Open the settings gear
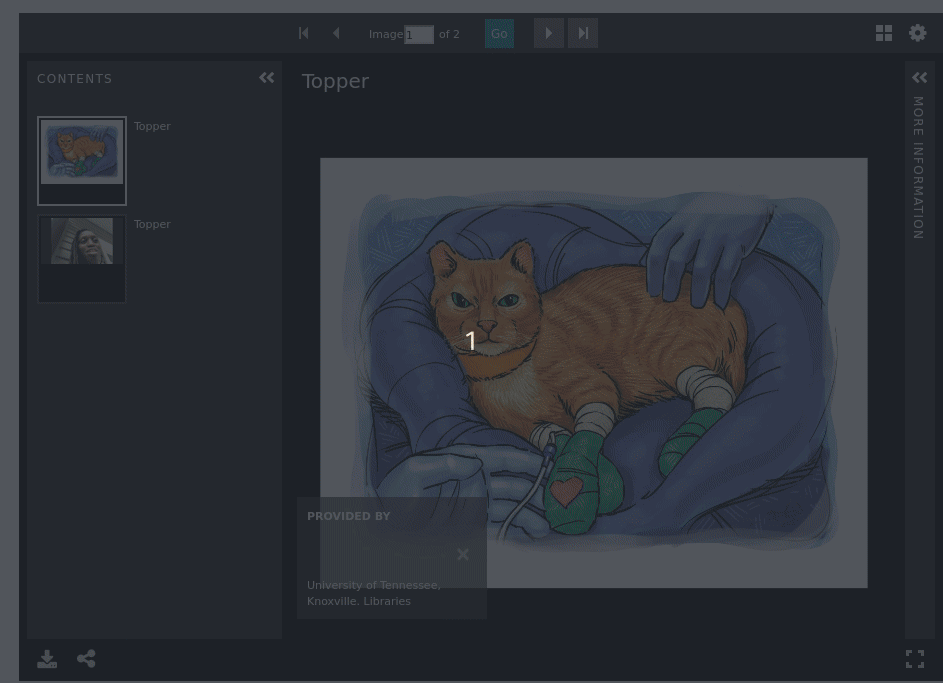The height and width of the screenshot is (683, 943). 917,32
